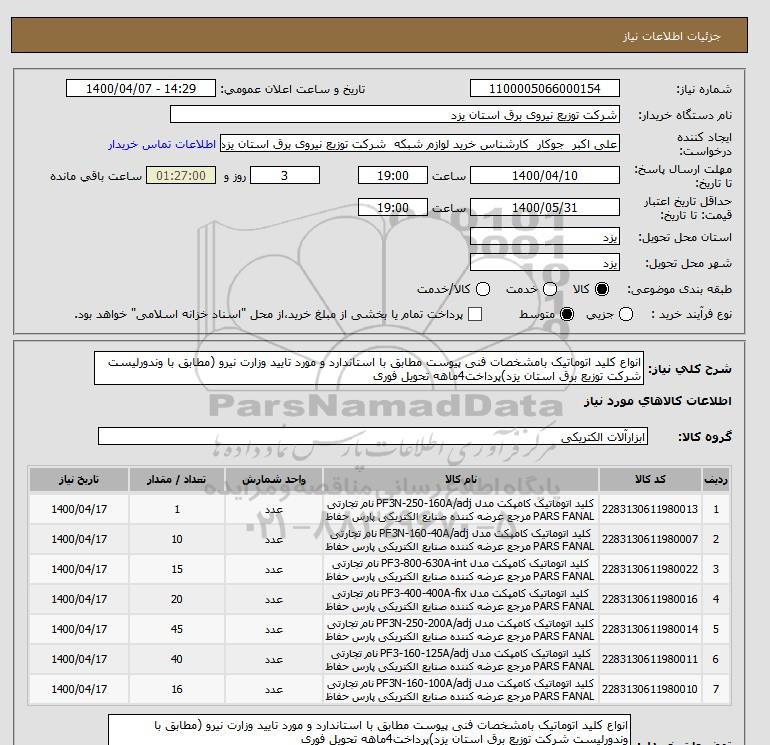
Task: Click the general need description text box
Action: pyautogui.click(x=369, y=368)
